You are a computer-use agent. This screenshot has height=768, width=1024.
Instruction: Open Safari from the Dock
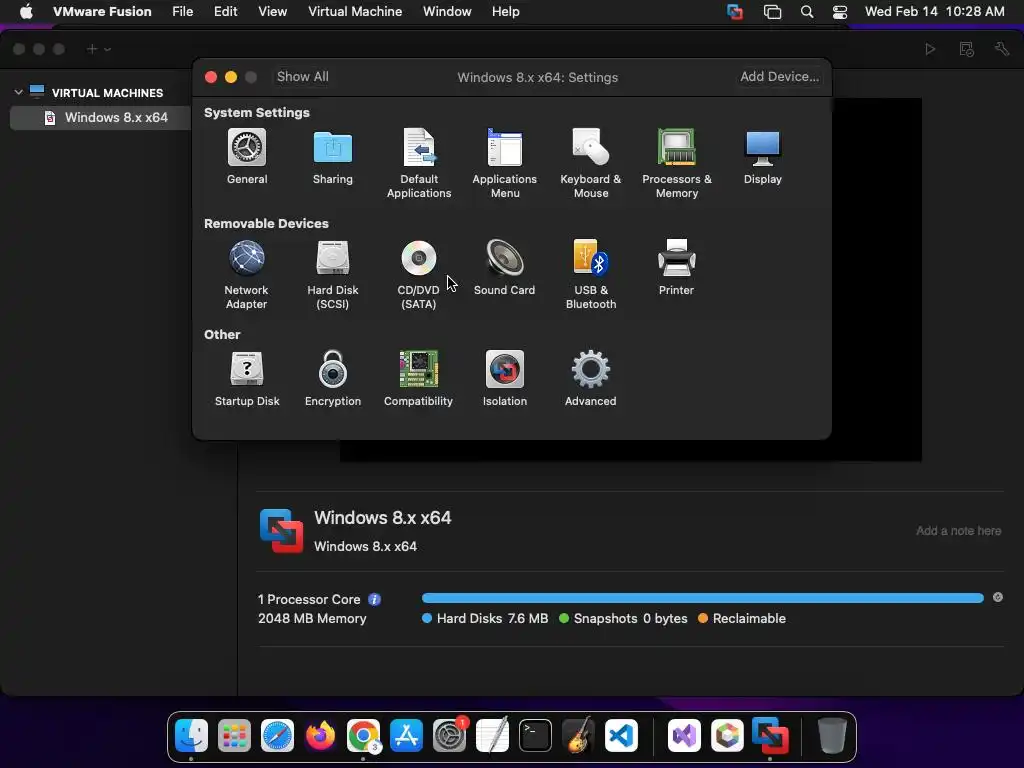coord(277,736)
